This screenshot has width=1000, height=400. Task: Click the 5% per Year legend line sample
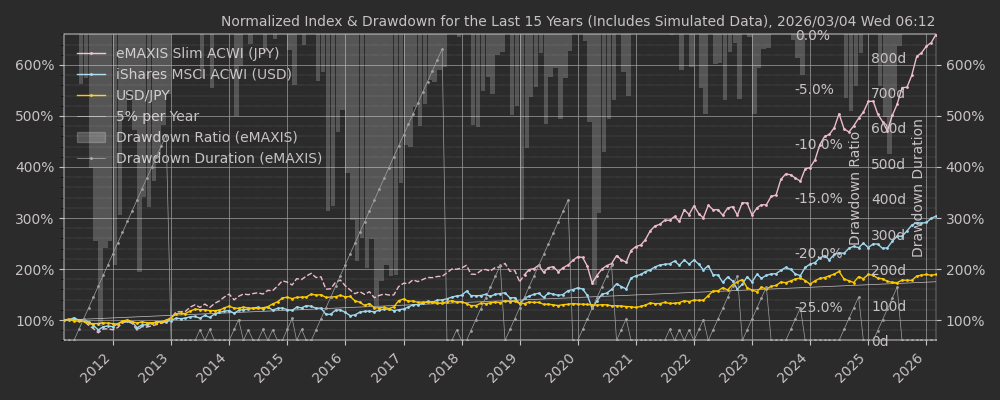click(x=91, y=116)
